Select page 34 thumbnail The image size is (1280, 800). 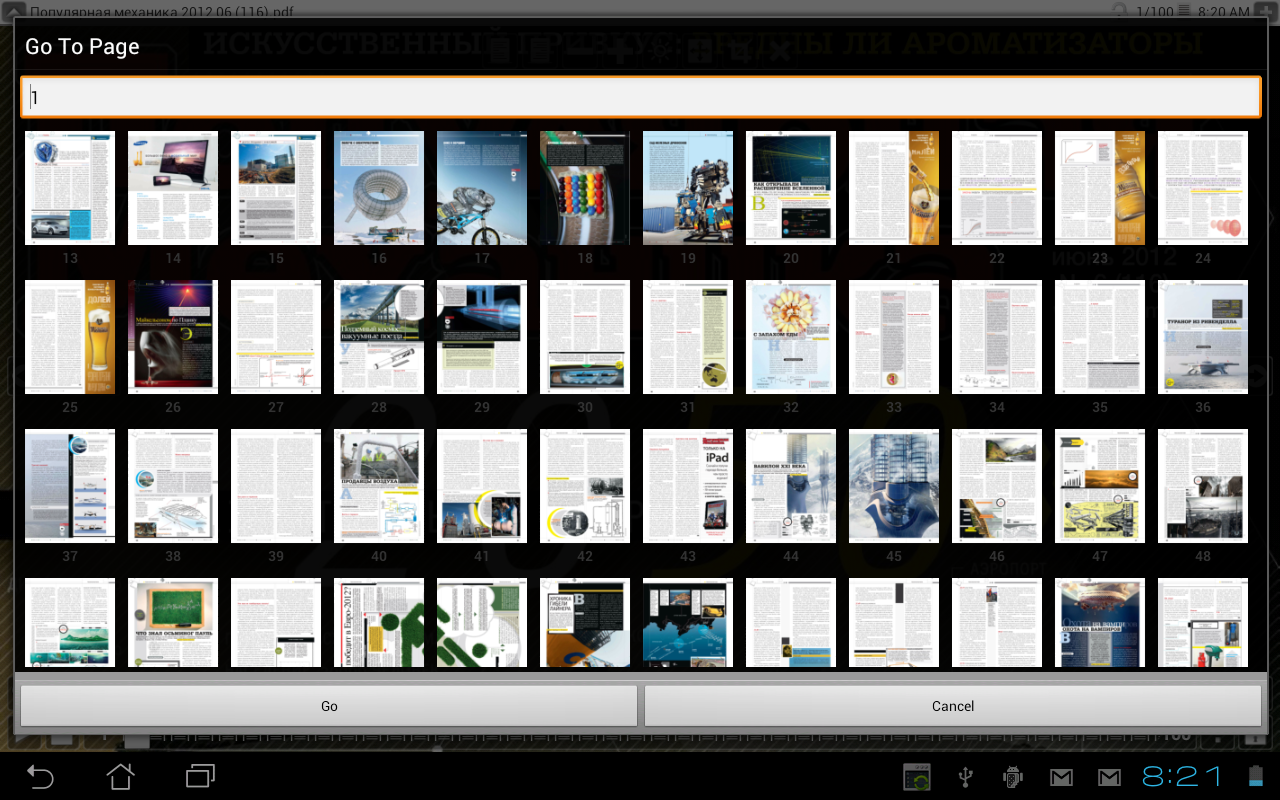tap(997, 337)
